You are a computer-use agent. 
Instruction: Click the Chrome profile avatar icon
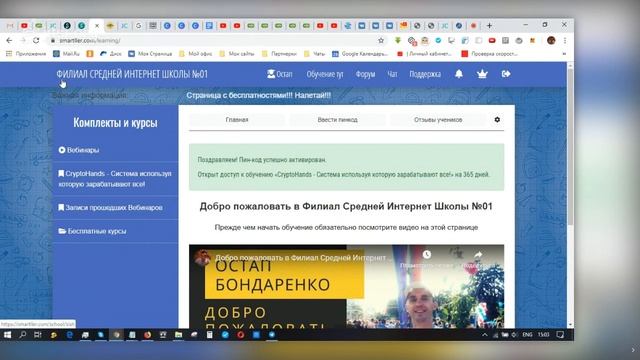(551, 40)
